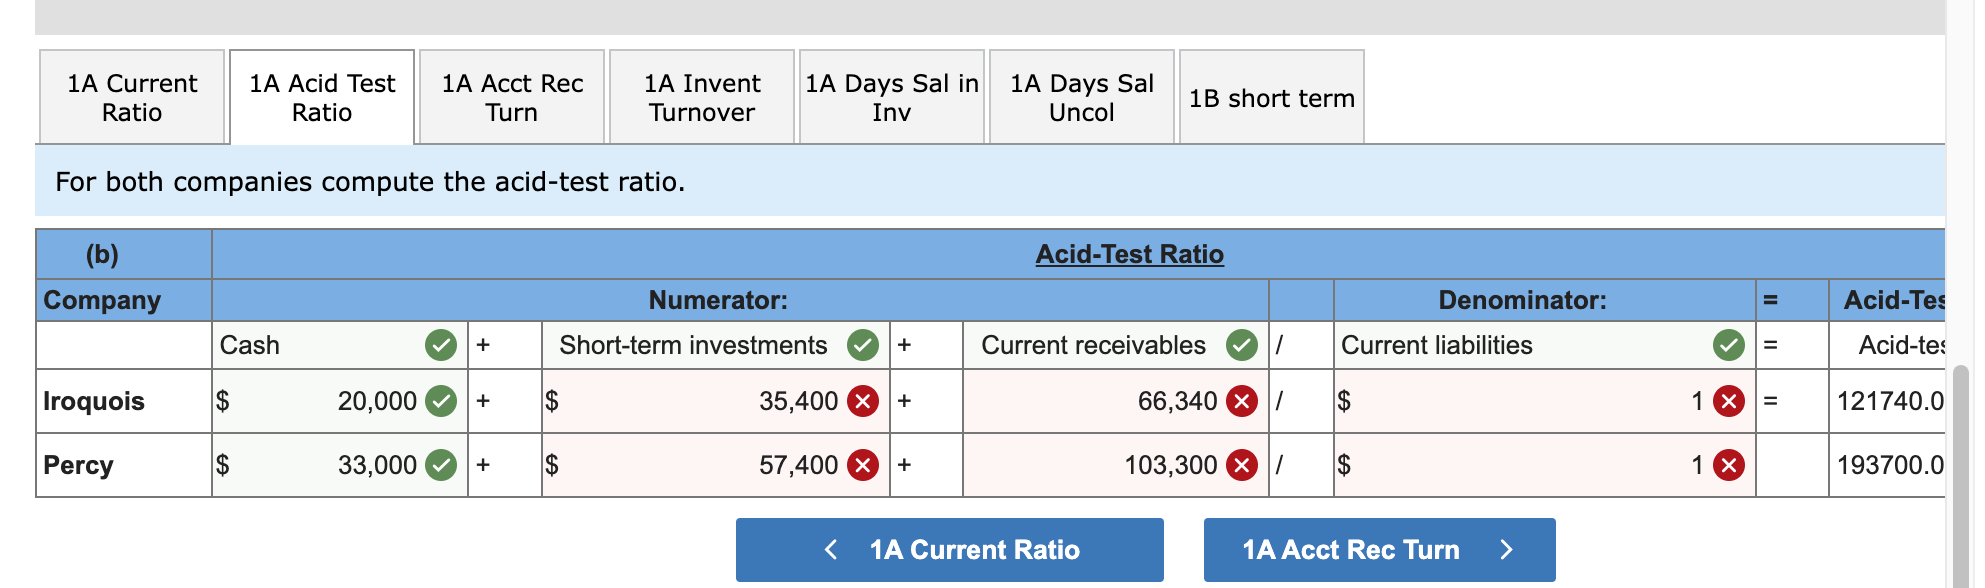Click the red X next to 103,300

point(1242,465)
